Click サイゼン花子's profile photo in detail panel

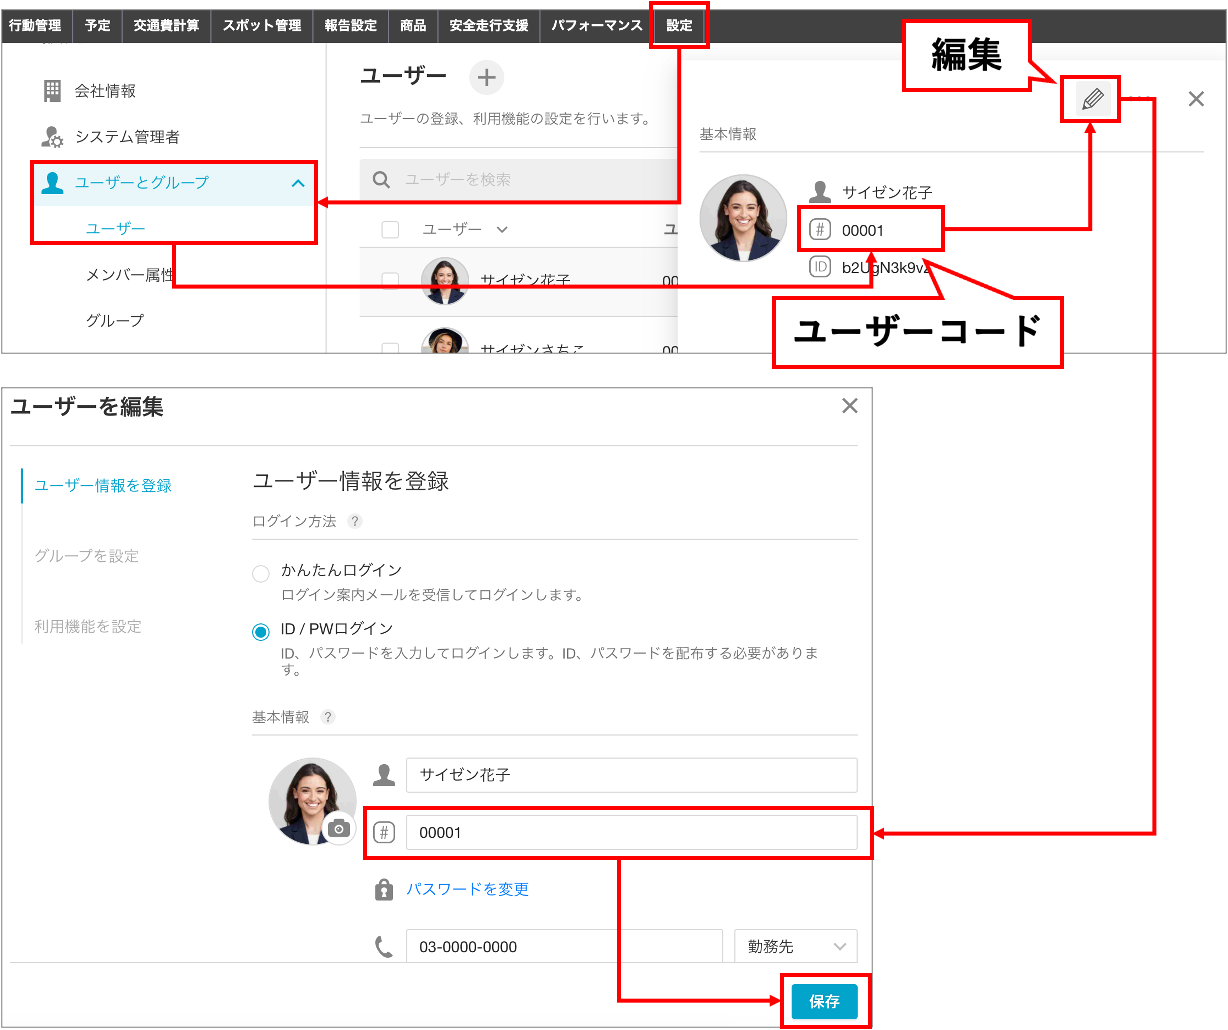click(743, 218)
